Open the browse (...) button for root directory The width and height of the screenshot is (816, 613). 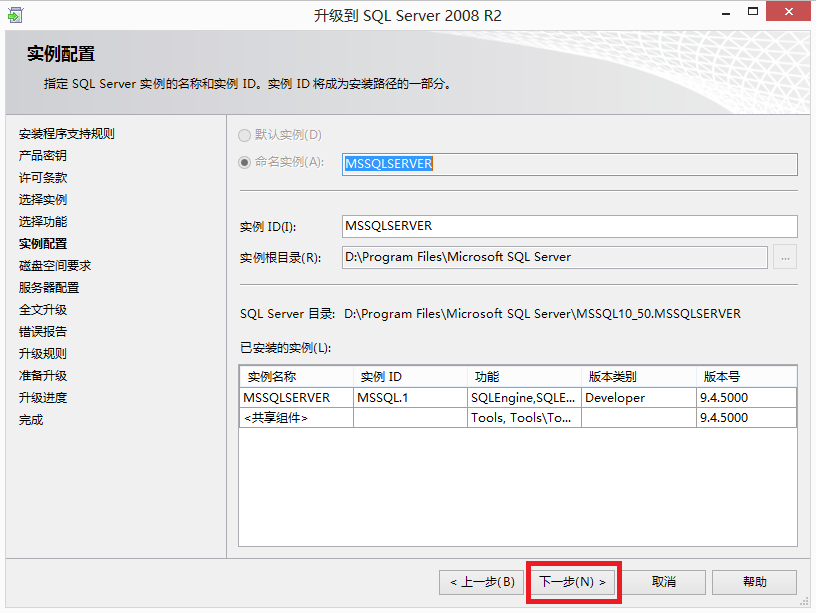(x=785, y=257)
